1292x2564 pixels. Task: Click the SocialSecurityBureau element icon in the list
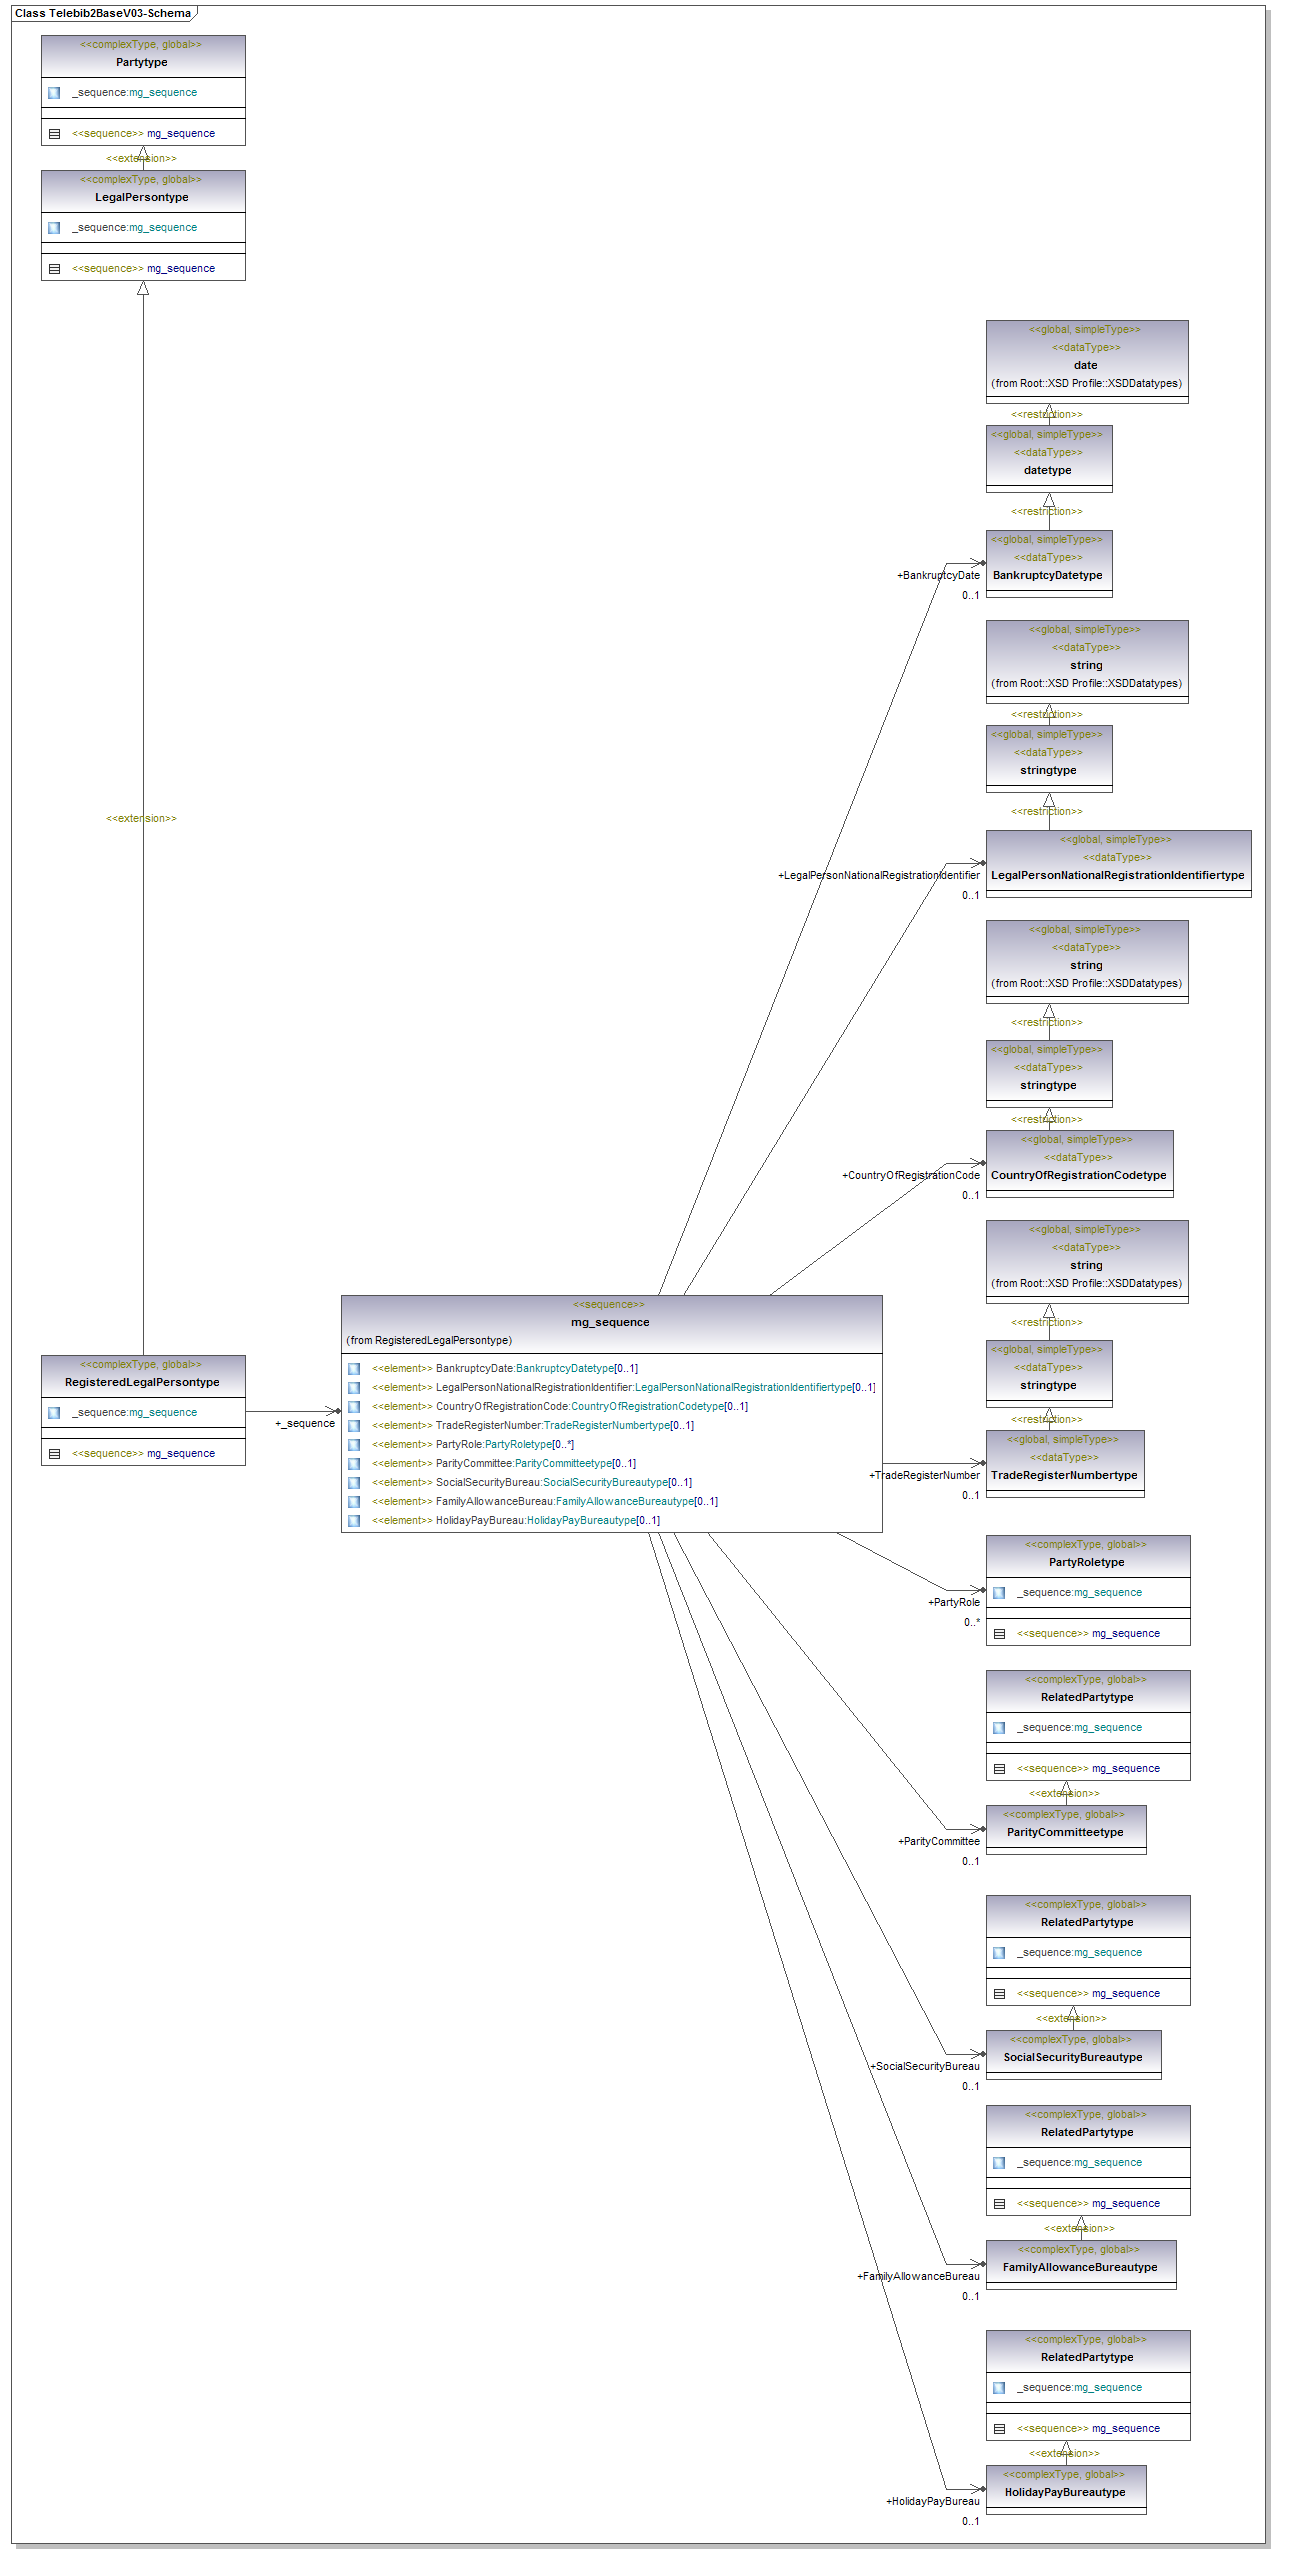354,1483
